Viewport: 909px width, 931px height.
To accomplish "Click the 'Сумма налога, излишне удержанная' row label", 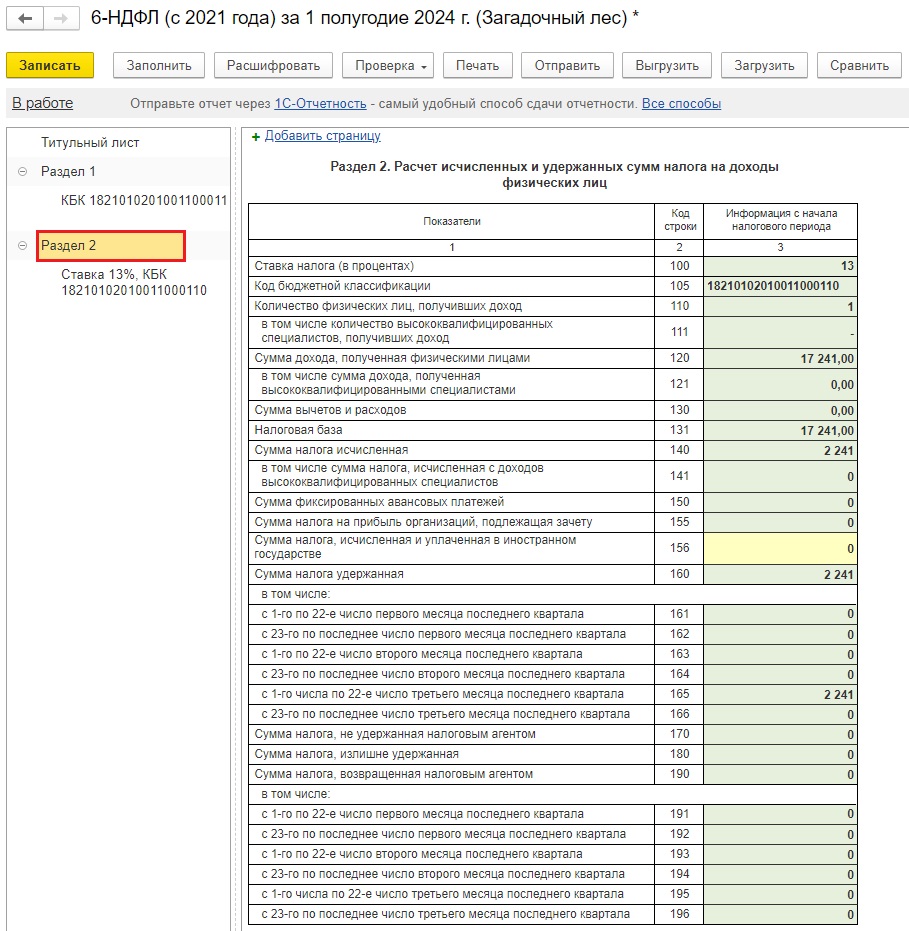I will click(x=357, y=754).
